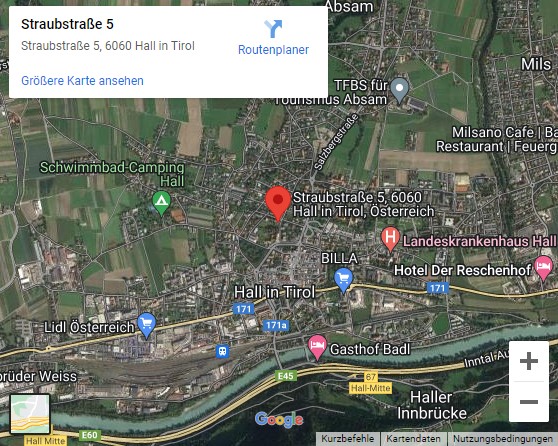Select the Gasthof Badl pink hotel marker
558x446 pixels.
(317, 348)
